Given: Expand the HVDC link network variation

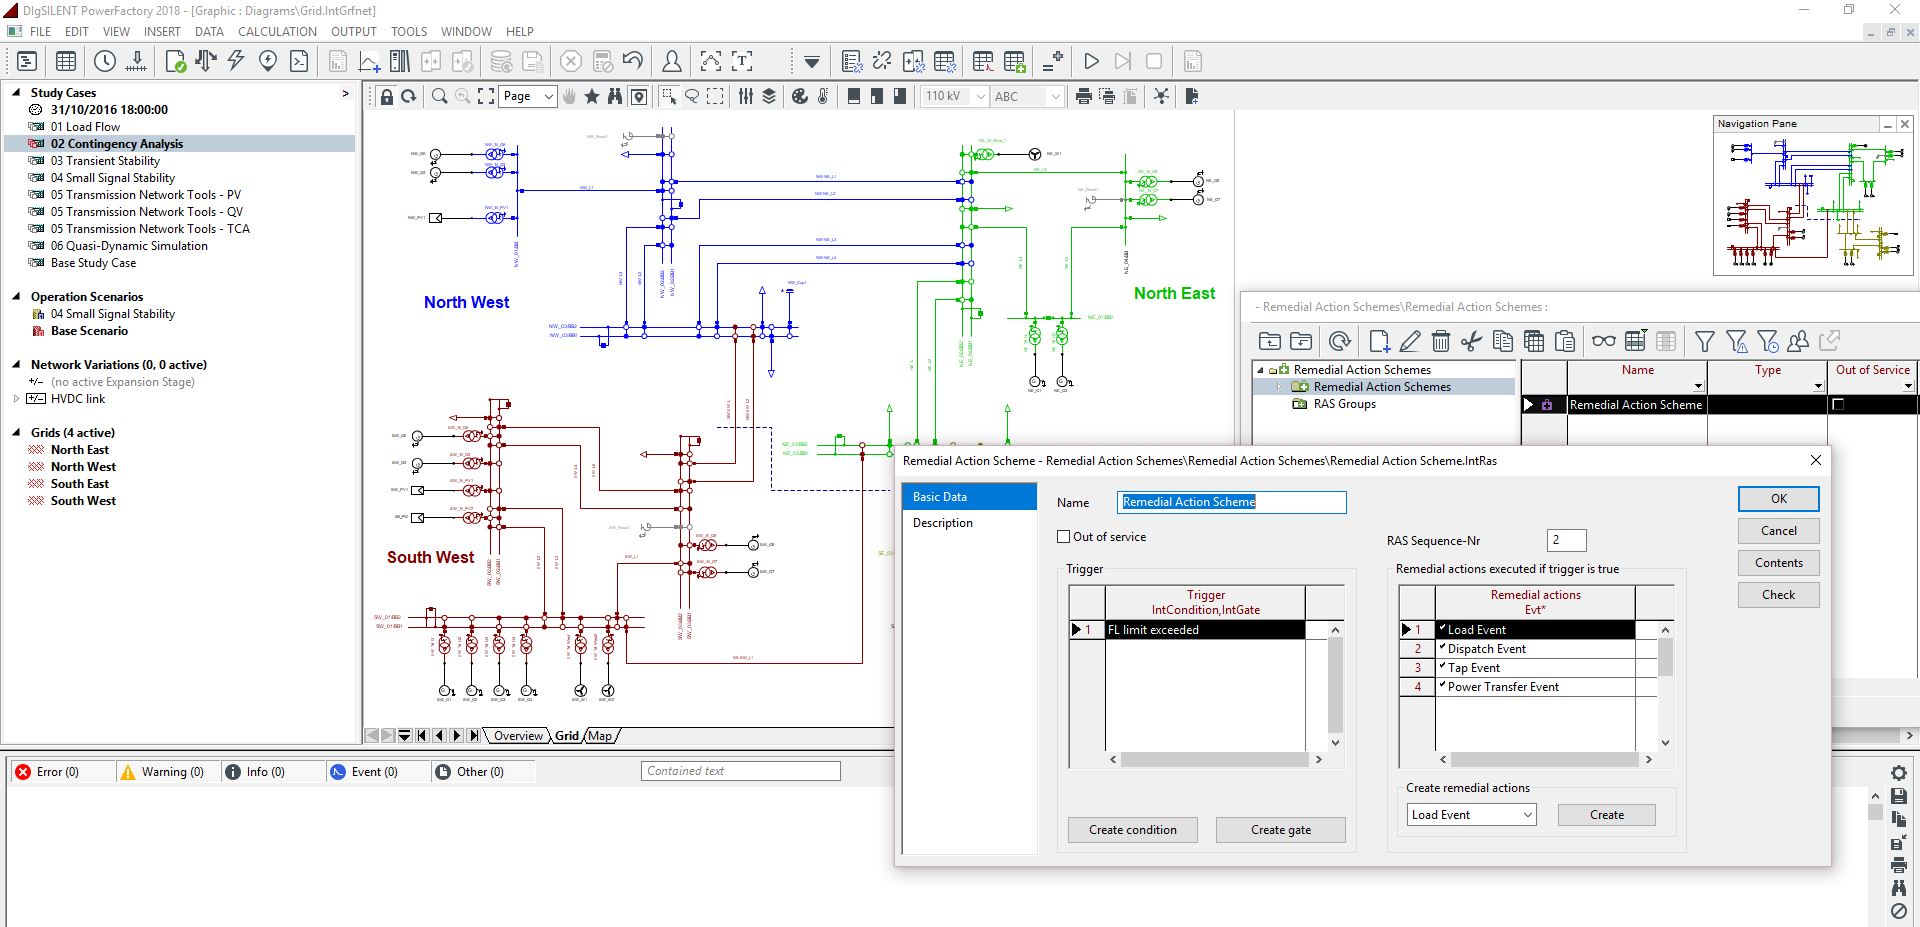Looking at the screenshot, I should (16, 399).
